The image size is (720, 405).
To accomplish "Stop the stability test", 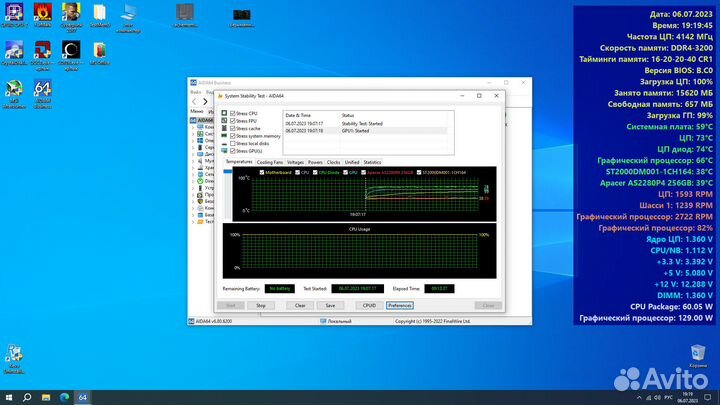I will click(x=261, y=305).
